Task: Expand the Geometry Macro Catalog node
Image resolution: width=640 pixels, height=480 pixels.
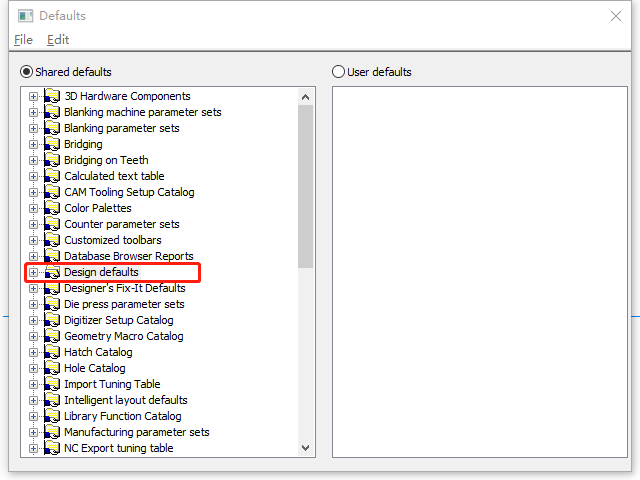Action: coord(33,336)
